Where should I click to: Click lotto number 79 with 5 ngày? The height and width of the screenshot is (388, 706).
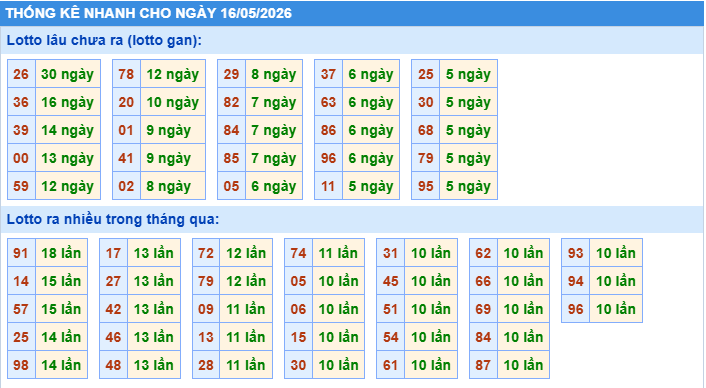pyautogui.click(x=426, y=158)
